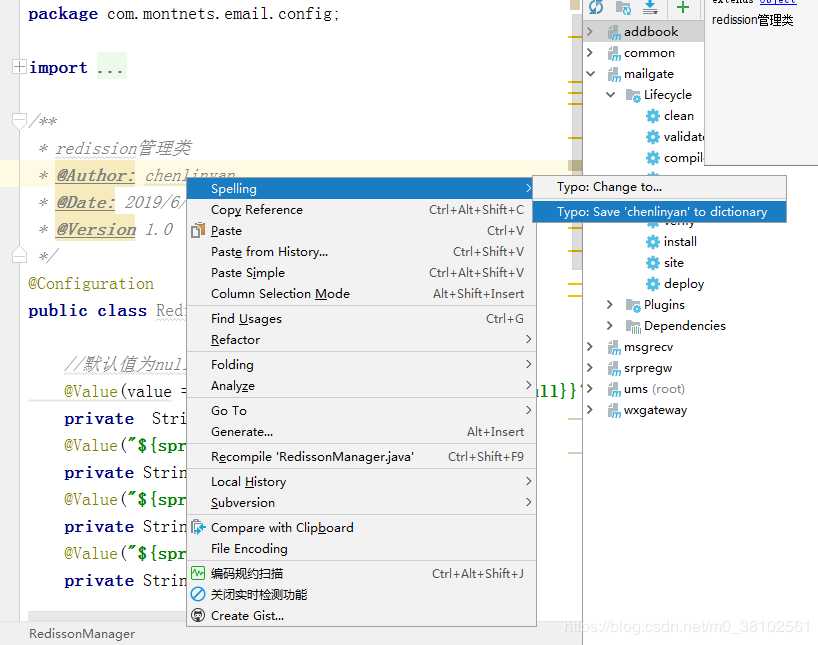Select Generate... menu item
The height and width of the screenshot is (645, 818).
click(361, 432)
